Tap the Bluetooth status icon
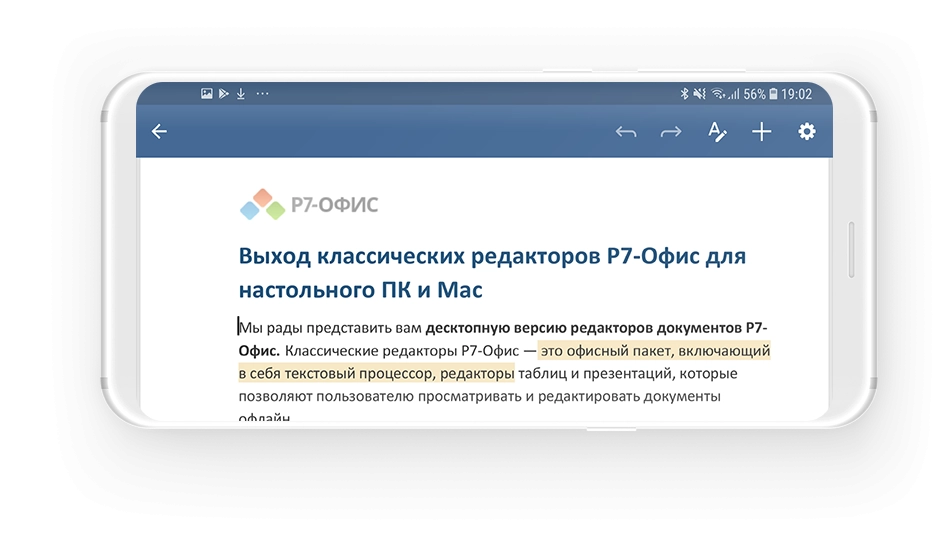The image size is (944, 552). (x=684, y=94)
